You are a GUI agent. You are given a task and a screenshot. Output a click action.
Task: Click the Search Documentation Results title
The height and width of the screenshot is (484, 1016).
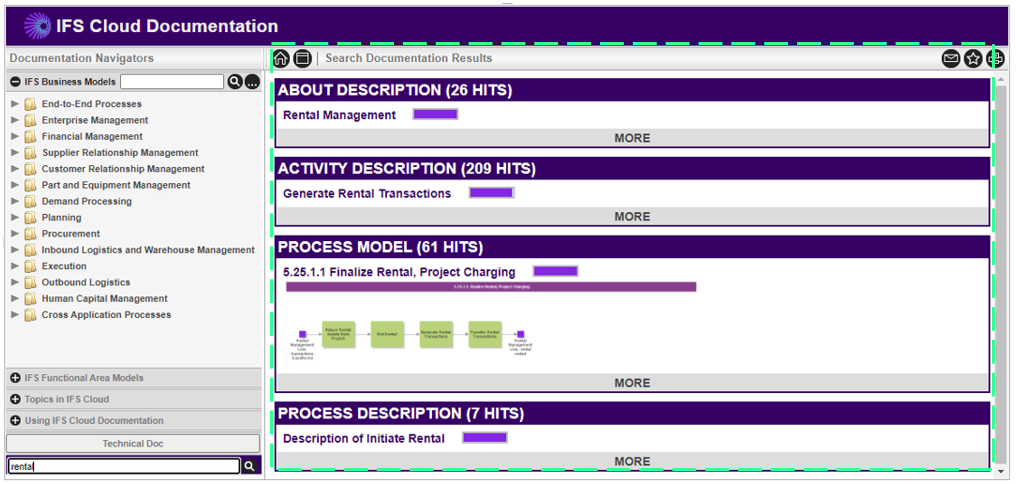[x=409, y=58]
